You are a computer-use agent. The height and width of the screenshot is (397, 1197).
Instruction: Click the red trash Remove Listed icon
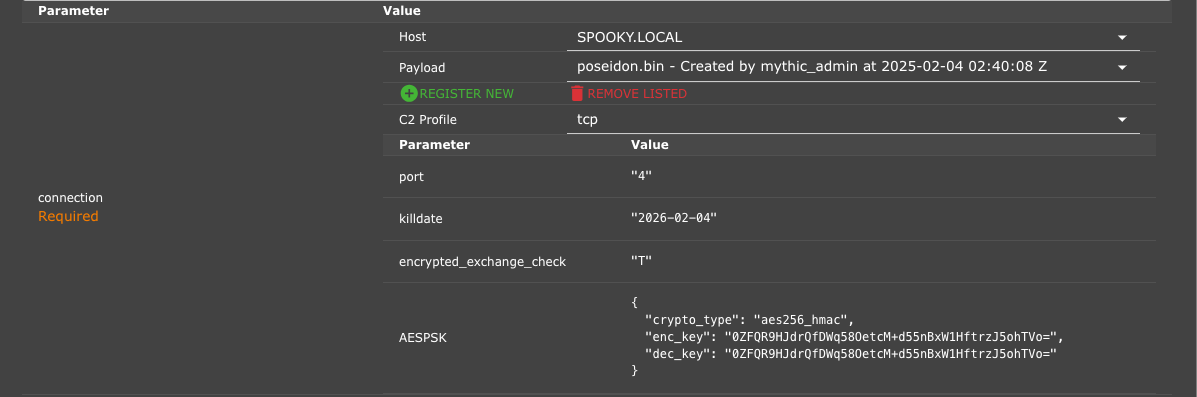pos(577,93)
